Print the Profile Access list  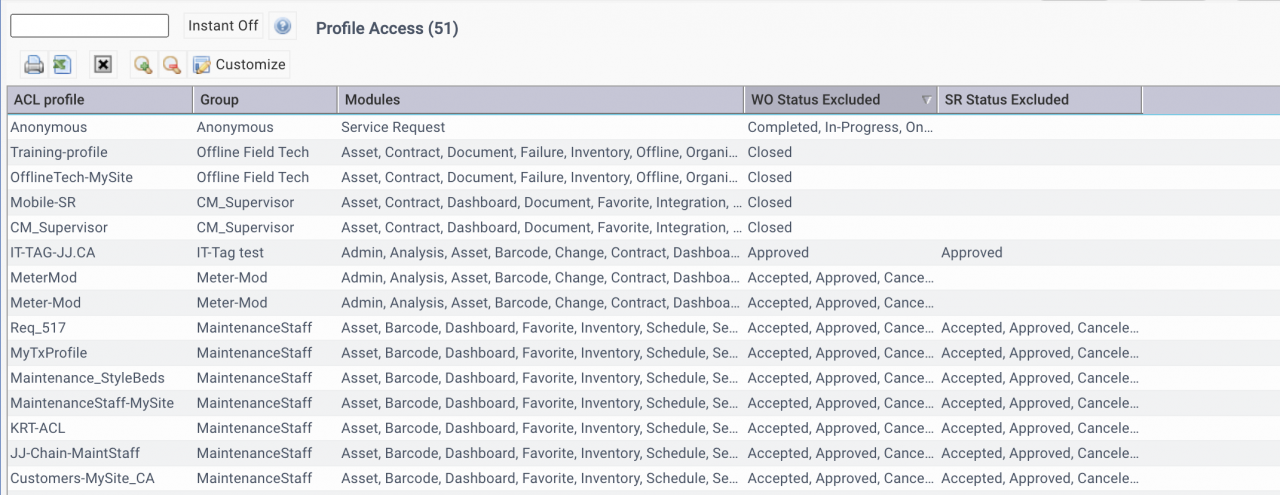[34, 65]
